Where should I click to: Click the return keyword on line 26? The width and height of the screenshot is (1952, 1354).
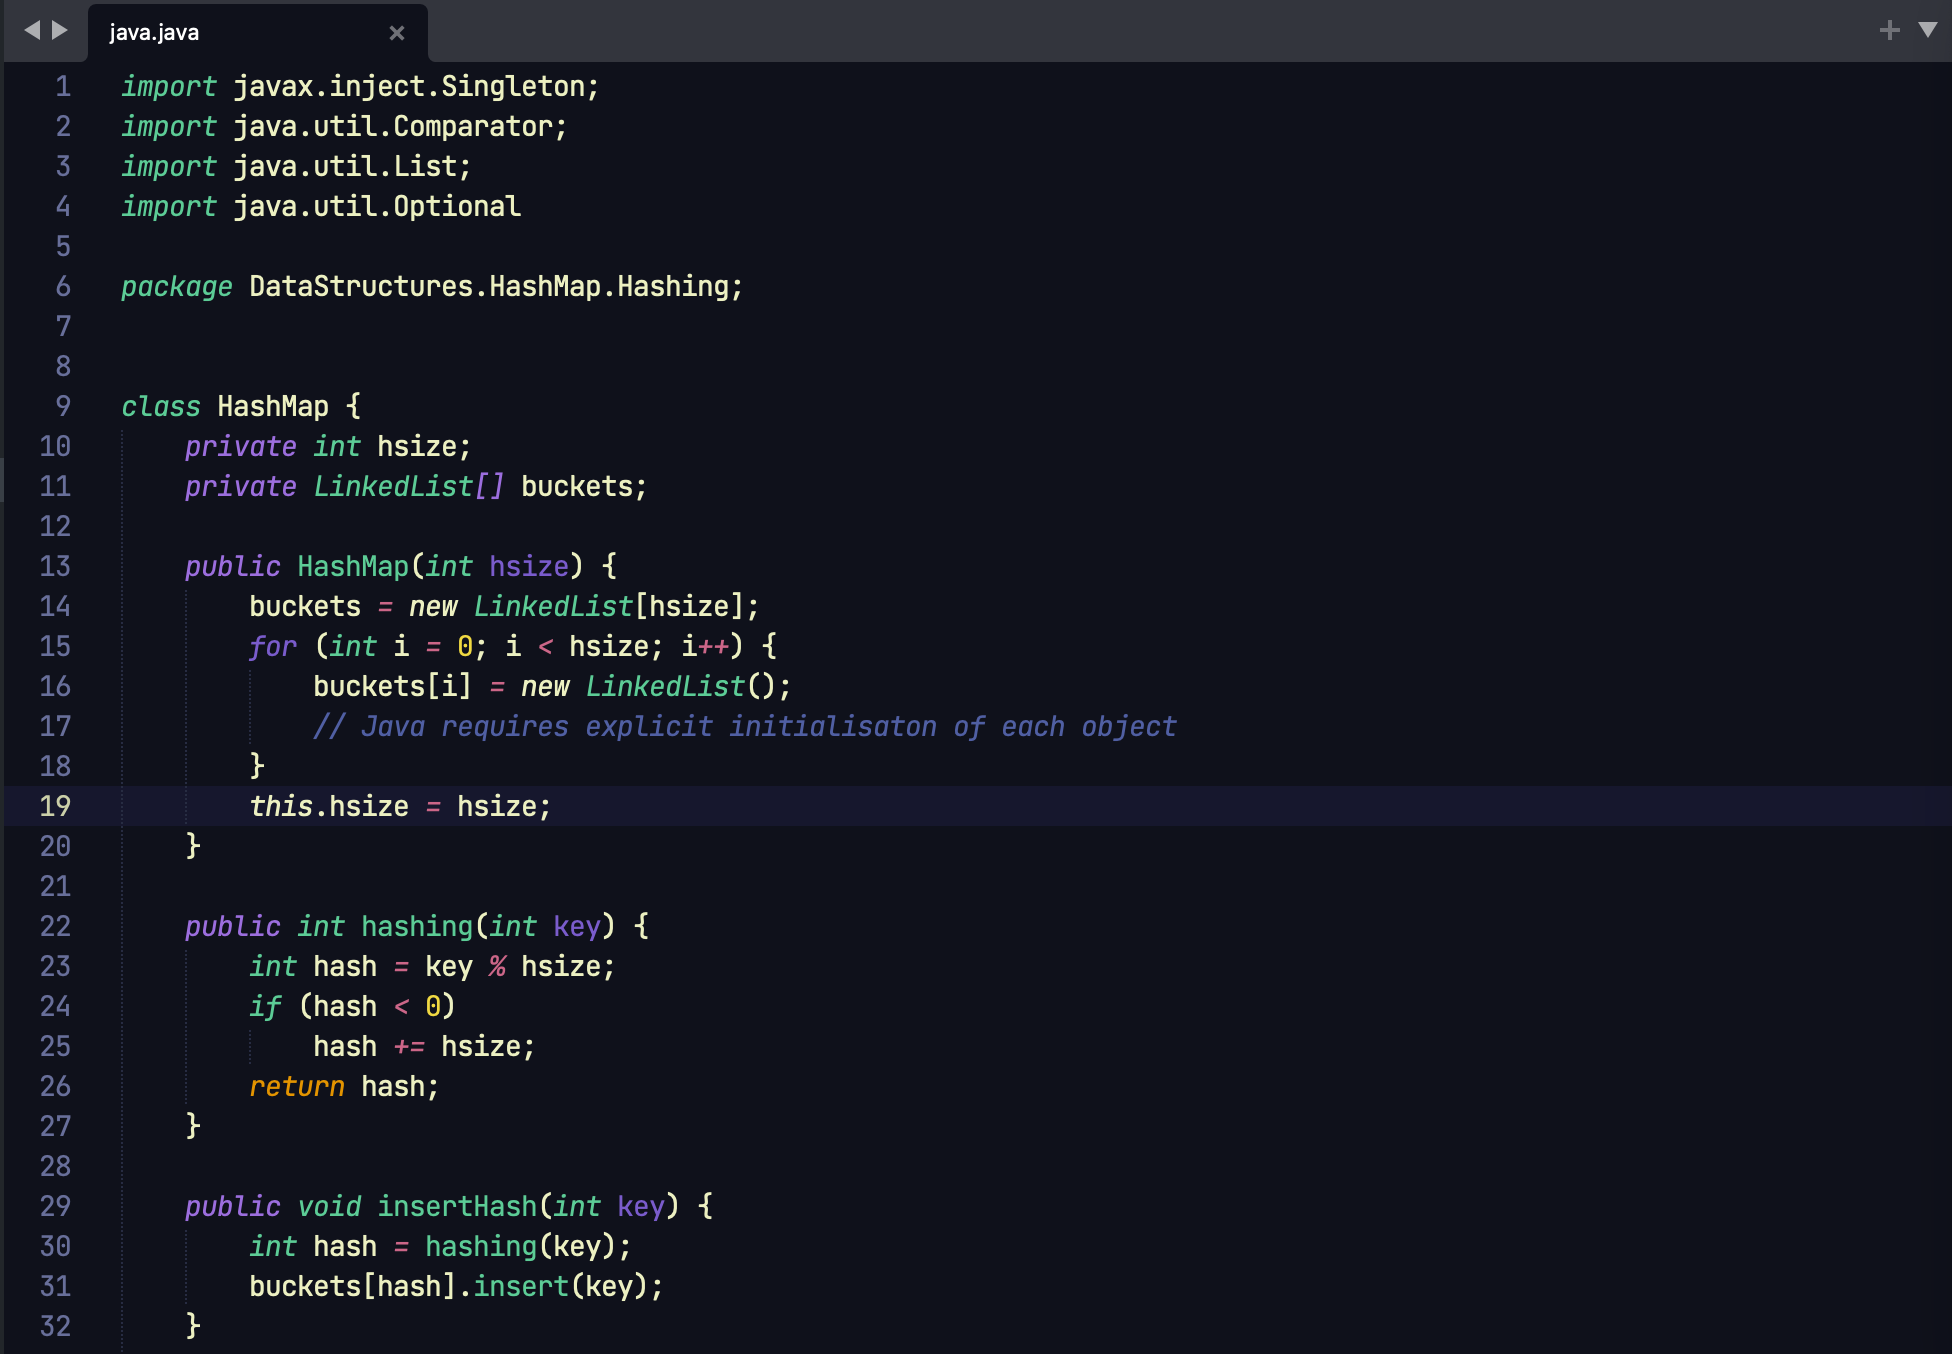[x=296, y=1087]
